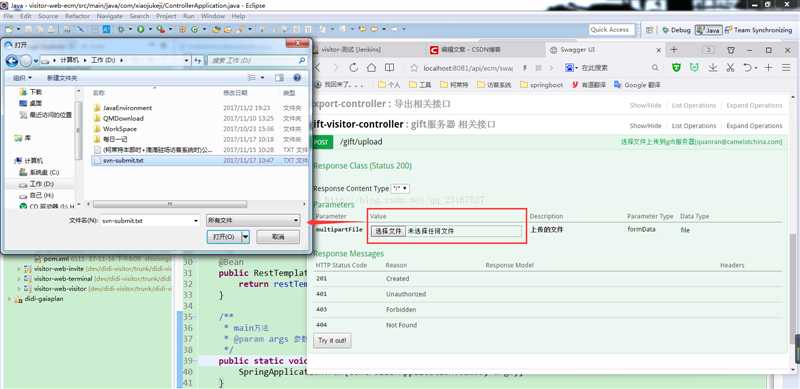Select 桌面 in the navigation pane
800x389 pixels.
pos(31,103)
